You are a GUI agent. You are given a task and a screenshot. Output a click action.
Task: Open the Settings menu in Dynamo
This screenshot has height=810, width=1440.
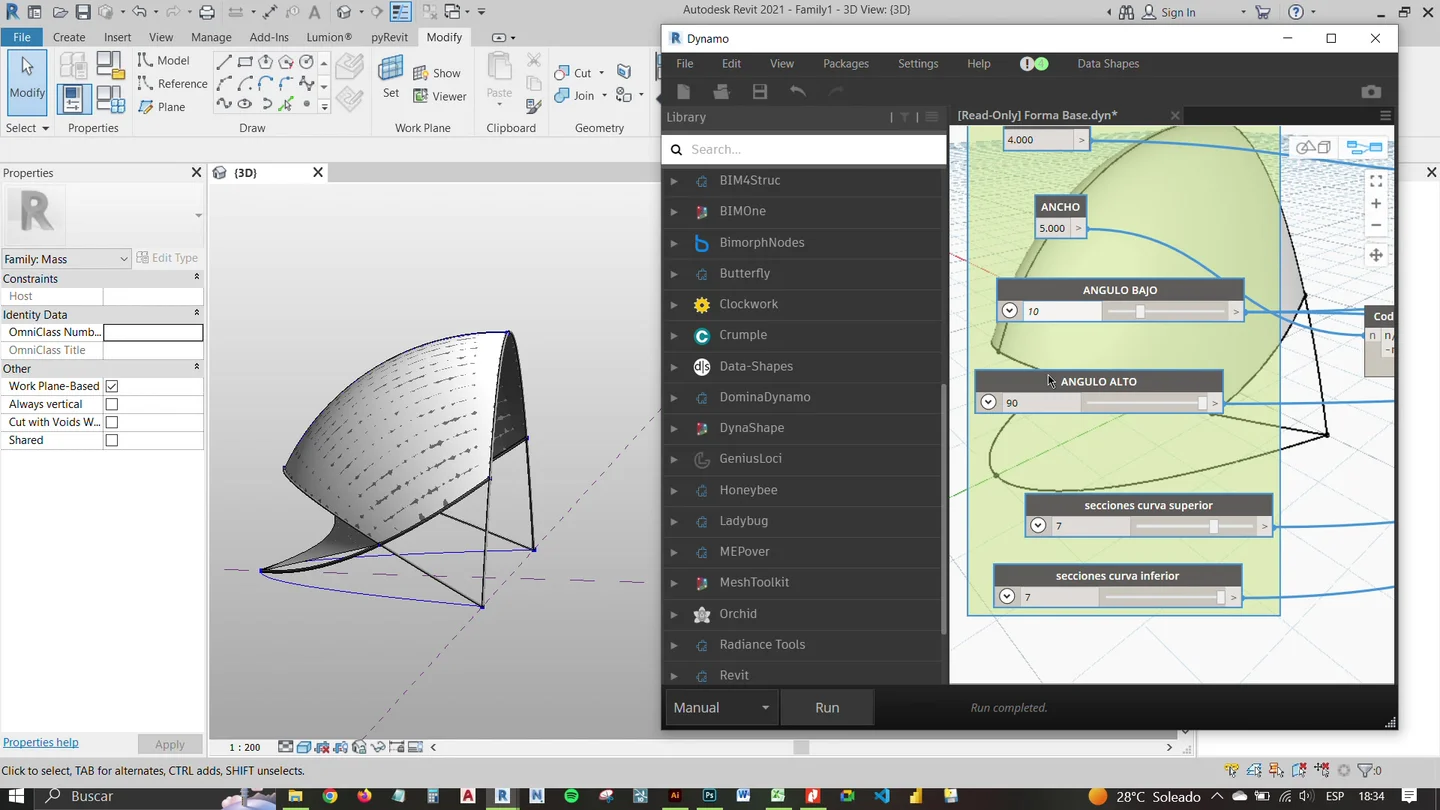pos(917,63)
